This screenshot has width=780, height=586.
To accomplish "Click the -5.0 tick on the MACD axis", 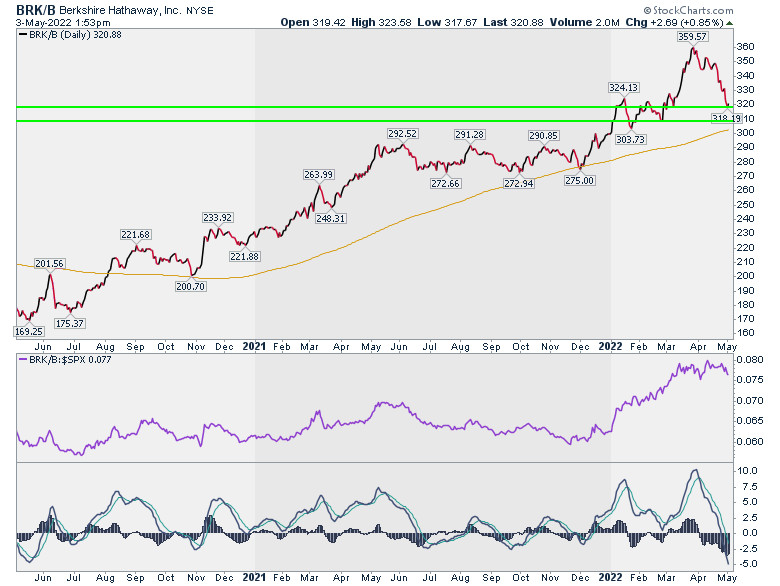I will tap(748, 564).
